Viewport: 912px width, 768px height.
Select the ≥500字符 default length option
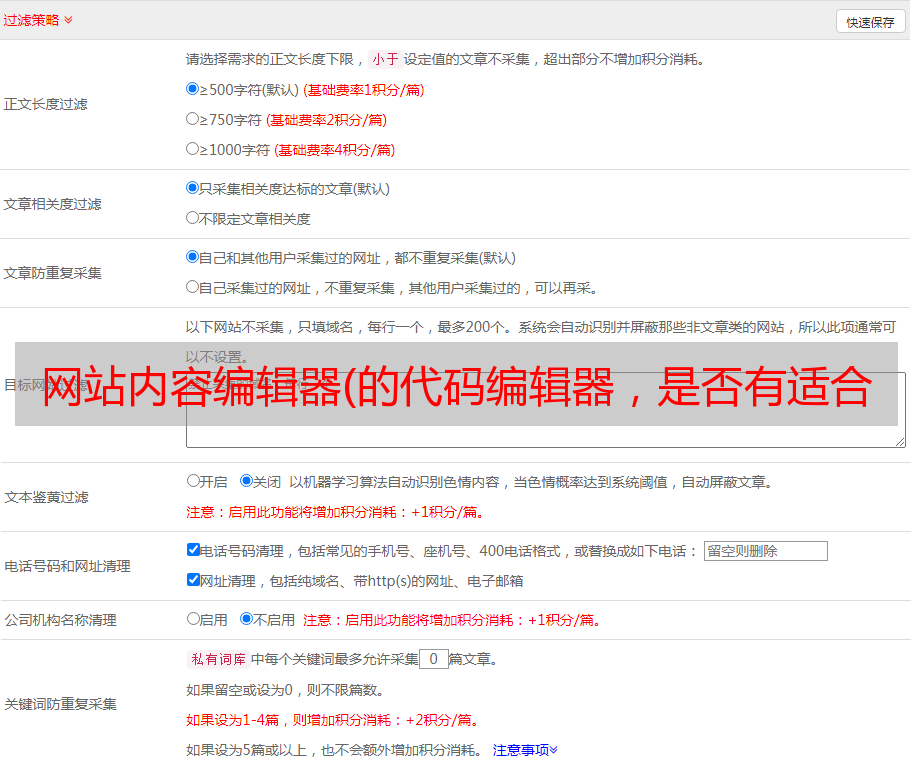tap(193, 89)
